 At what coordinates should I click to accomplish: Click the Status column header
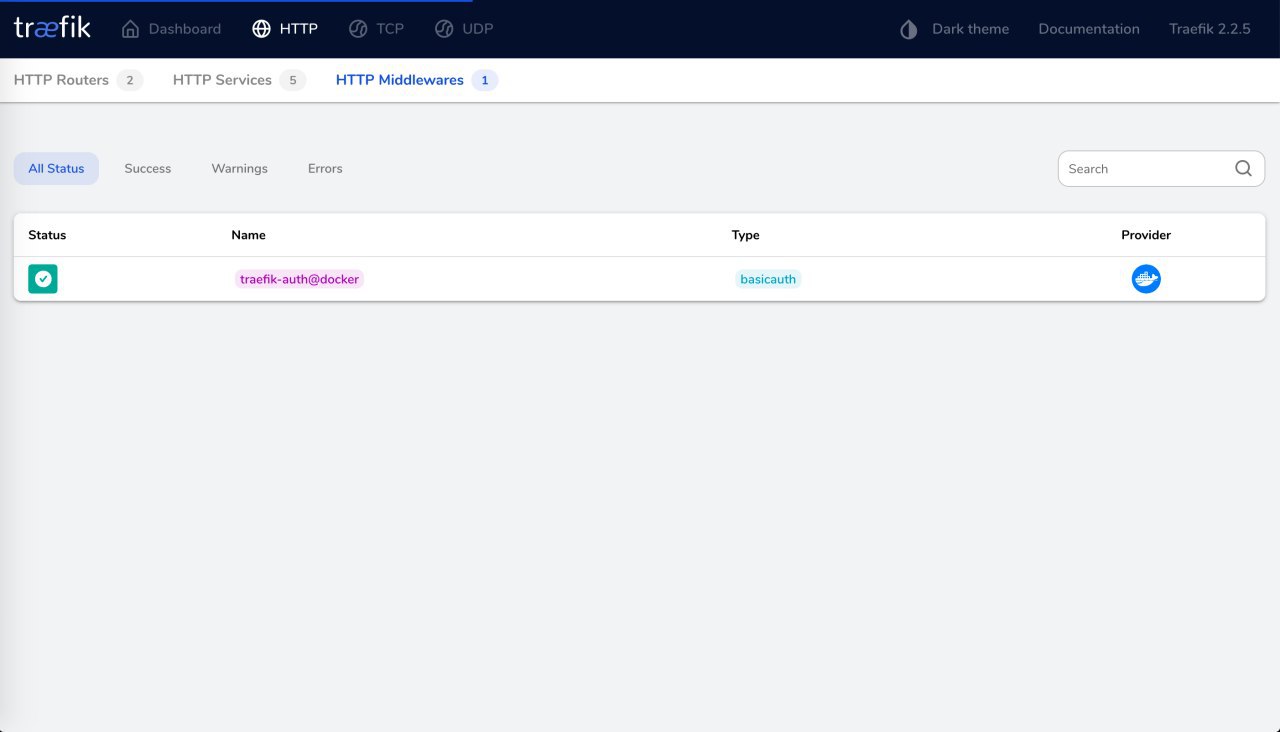(47, 235)
